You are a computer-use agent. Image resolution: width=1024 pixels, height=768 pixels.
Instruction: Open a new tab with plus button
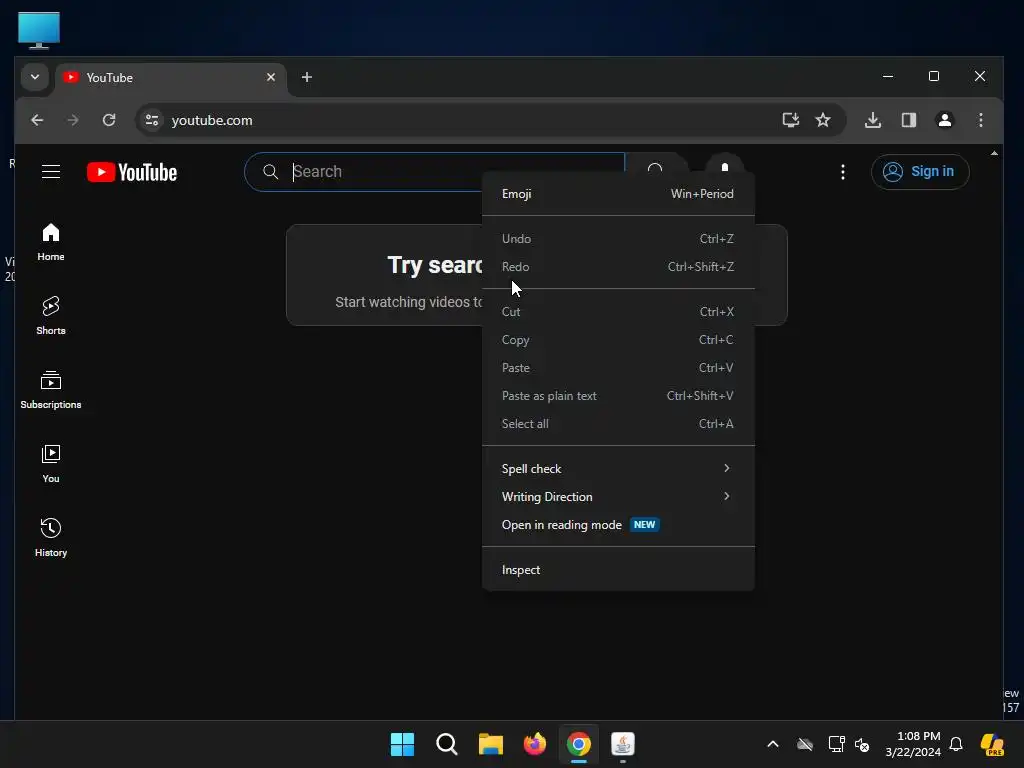point(307,77)
